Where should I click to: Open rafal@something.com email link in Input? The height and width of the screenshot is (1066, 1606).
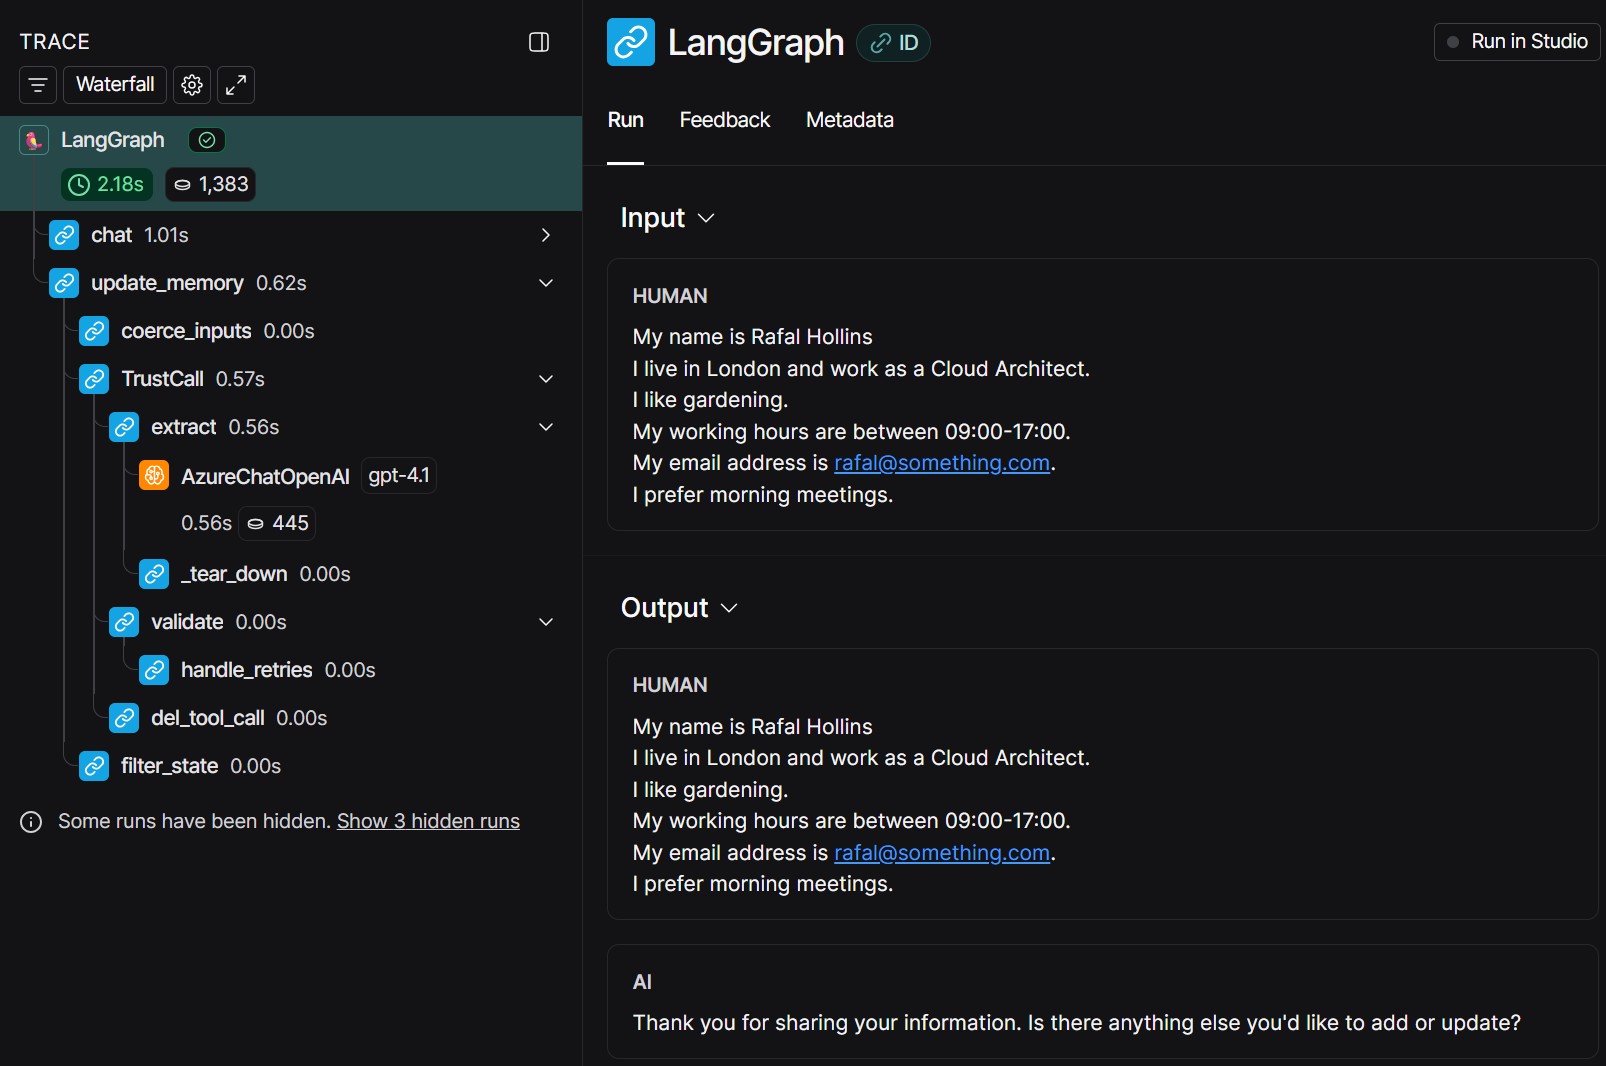click(x=941, y=463)
